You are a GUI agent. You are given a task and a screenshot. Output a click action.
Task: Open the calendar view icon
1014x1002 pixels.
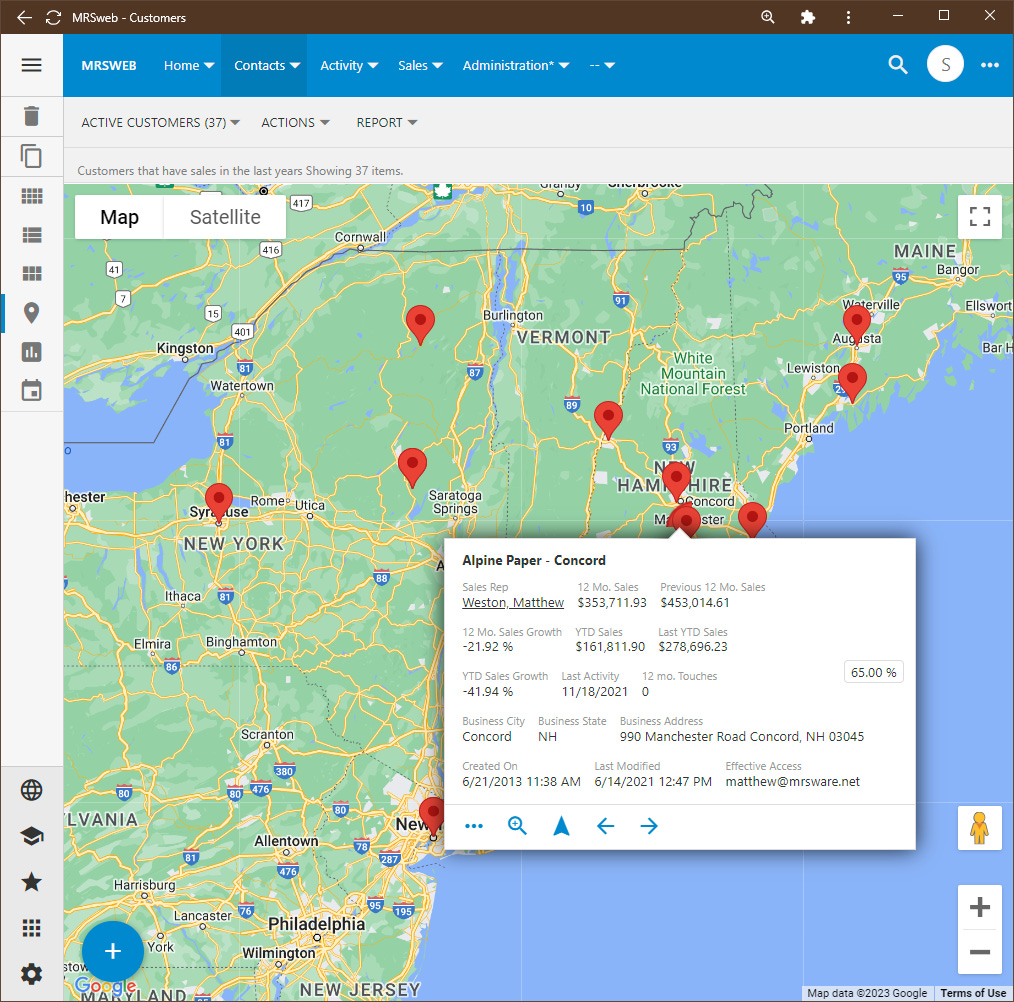point(31,391)
